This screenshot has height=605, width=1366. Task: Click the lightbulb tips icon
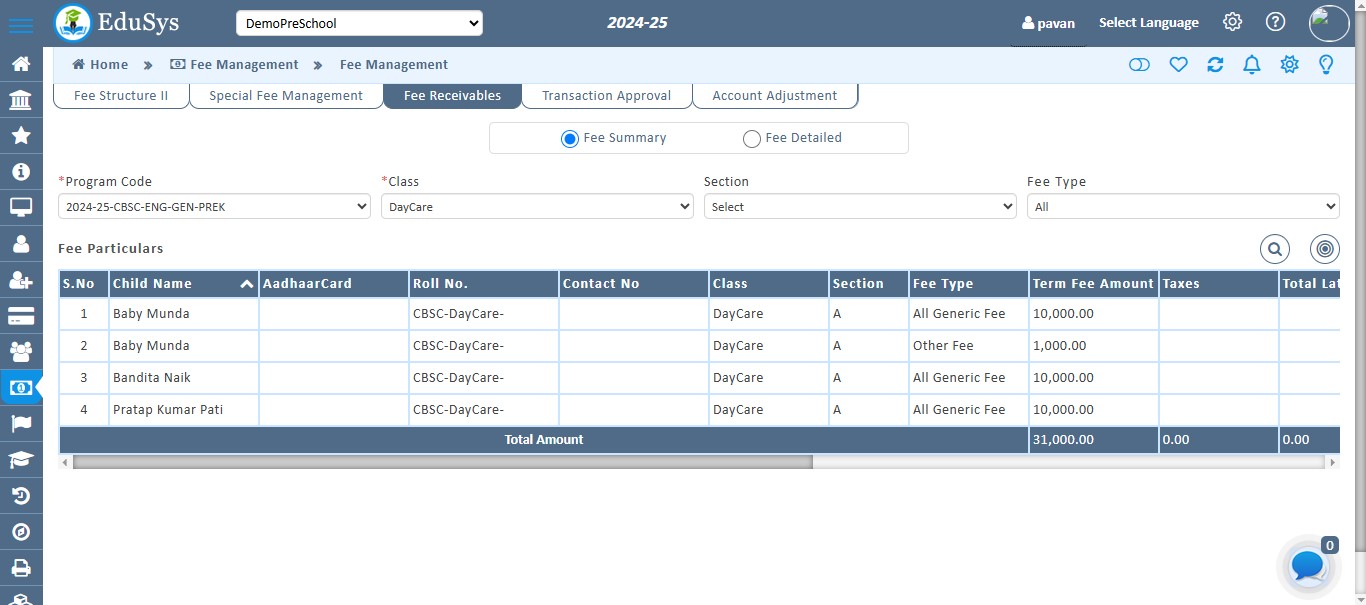coord(1326,65)
